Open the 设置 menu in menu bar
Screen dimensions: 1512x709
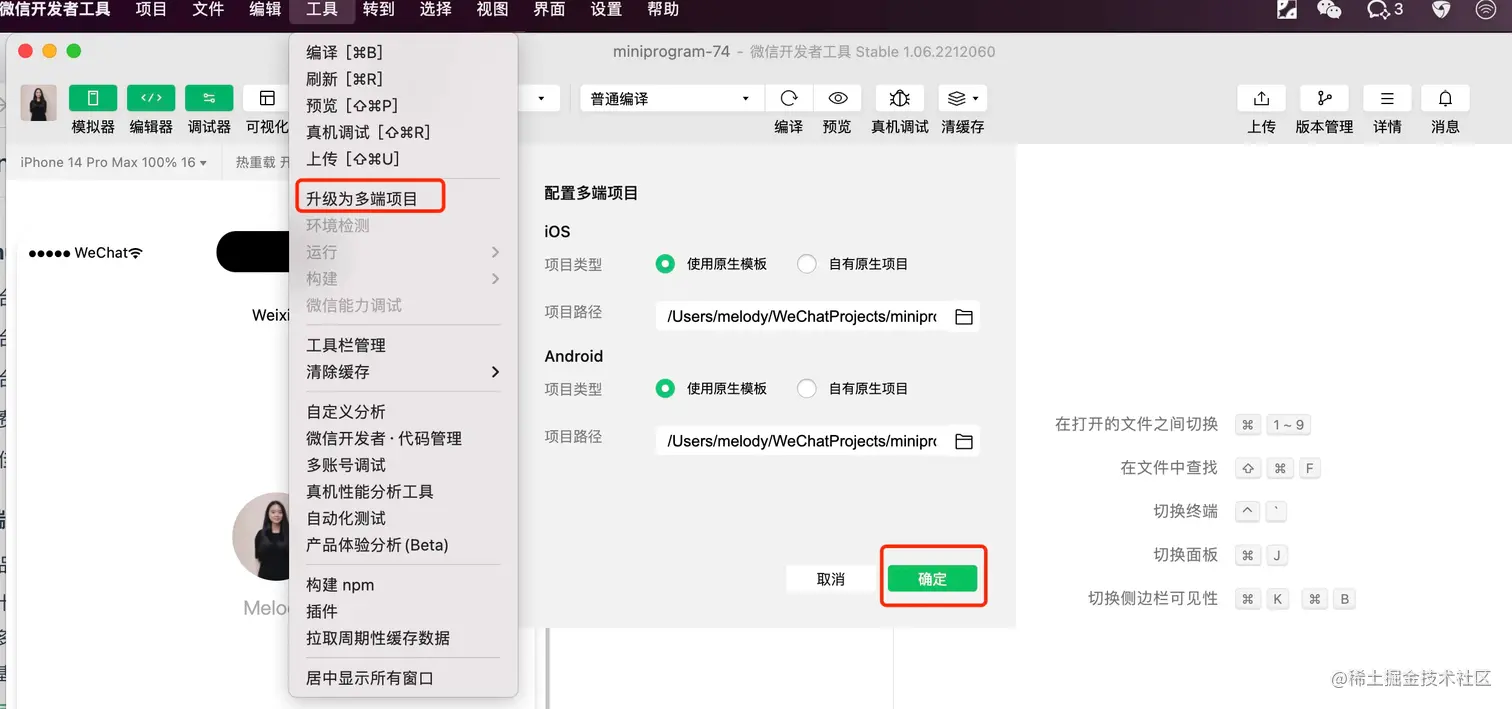click(606, 10)
